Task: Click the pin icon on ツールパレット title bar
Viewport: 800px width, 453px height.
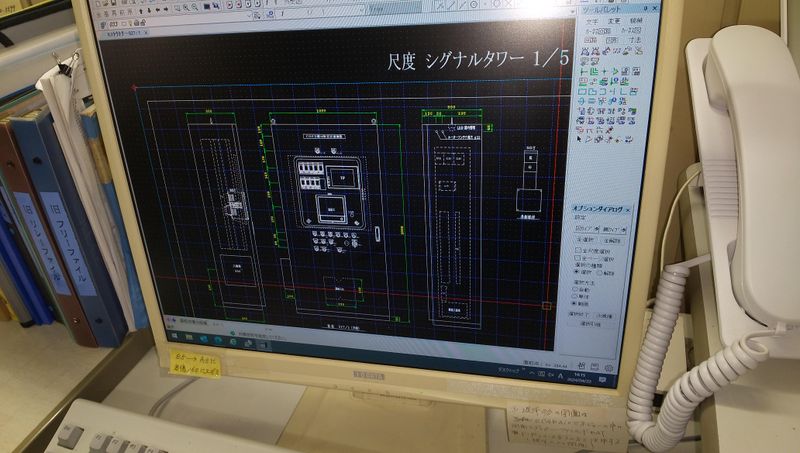Action: pos(643,9)
